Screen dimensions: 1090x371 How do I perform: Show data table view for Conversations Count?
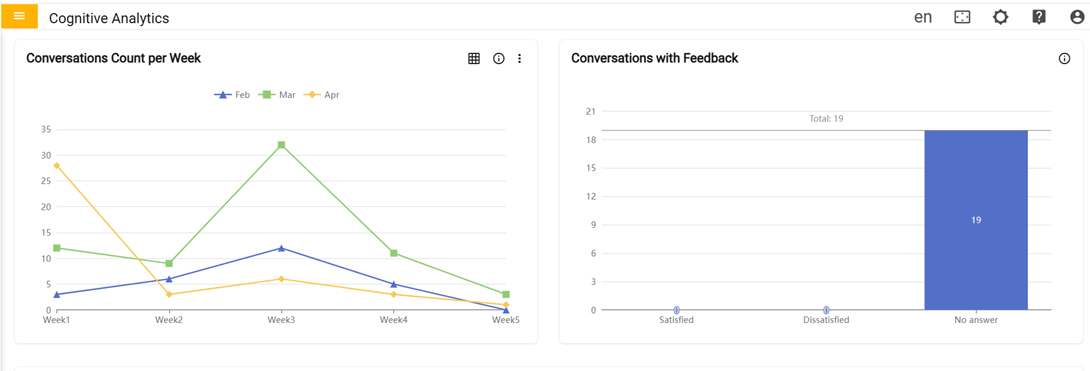pyautogui.click(x=474, y=59)
